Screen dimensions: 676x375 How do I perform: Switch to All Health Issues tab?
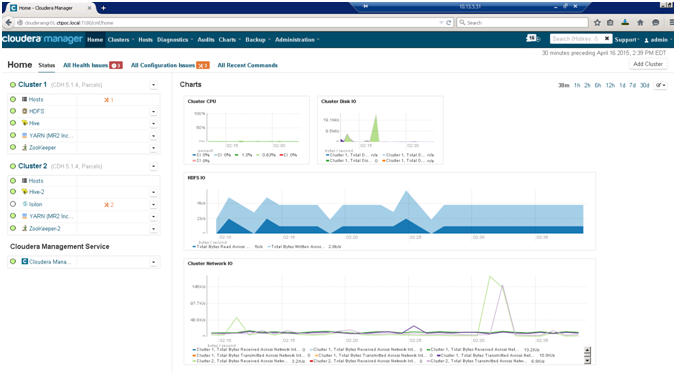pos(93,66)
